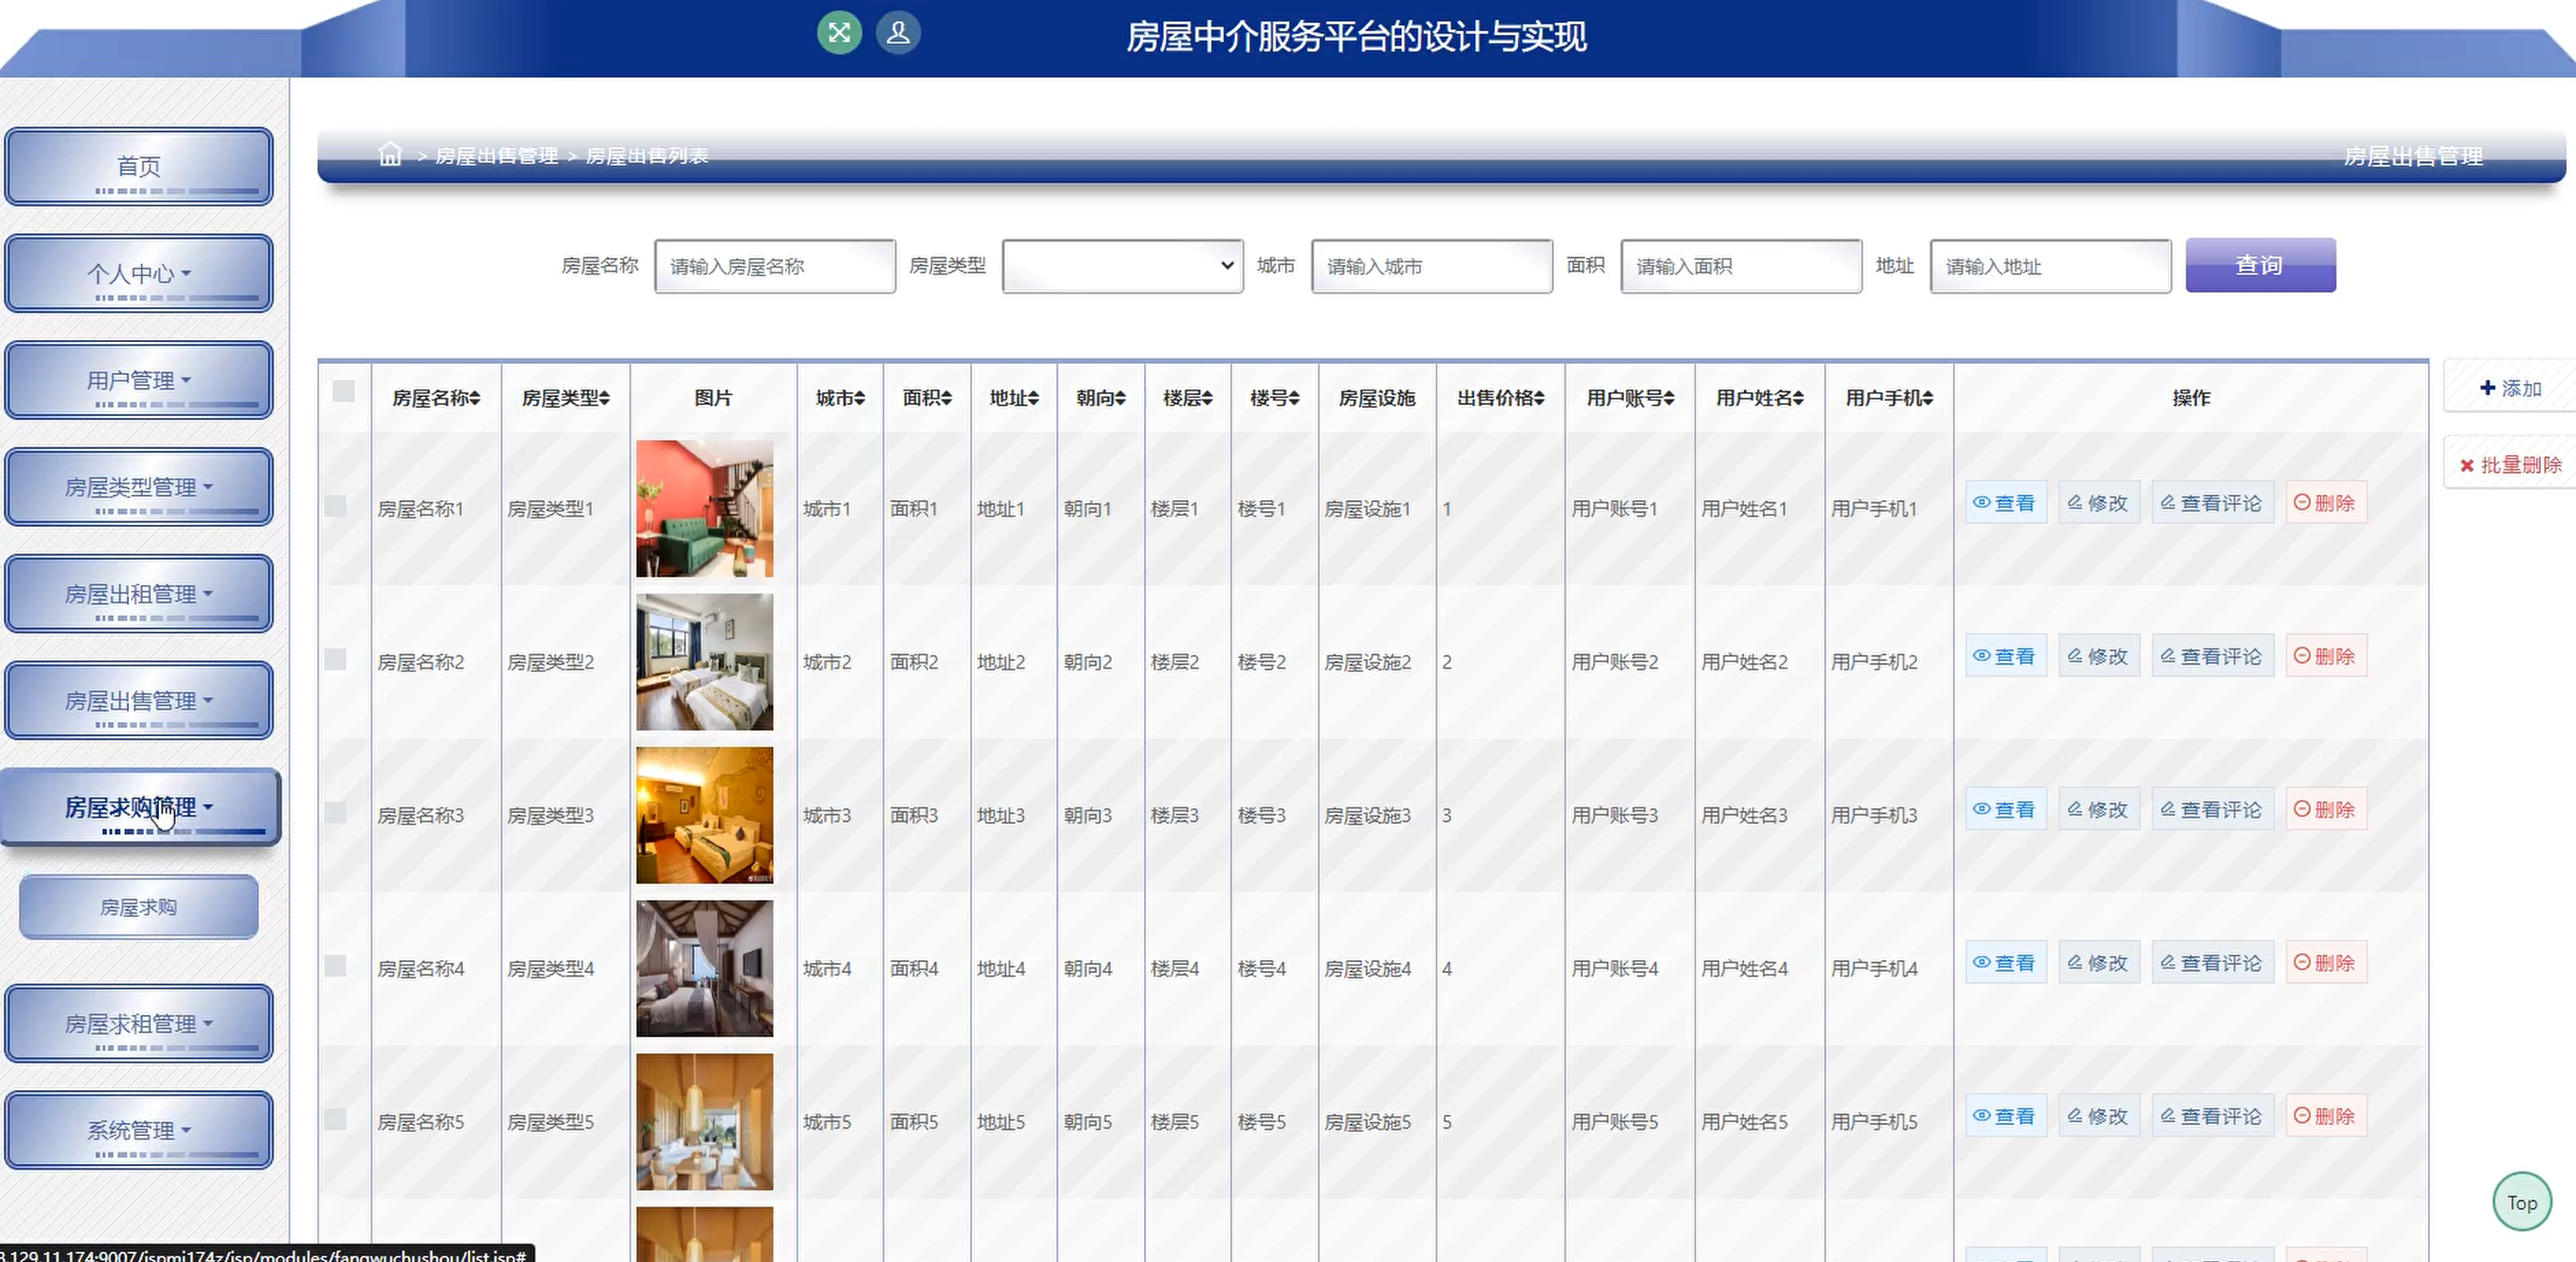Screen dimensions: 2576x1262
Task: Open the photo thumbnail of 房屋名称3
Action: pos(704,815)
